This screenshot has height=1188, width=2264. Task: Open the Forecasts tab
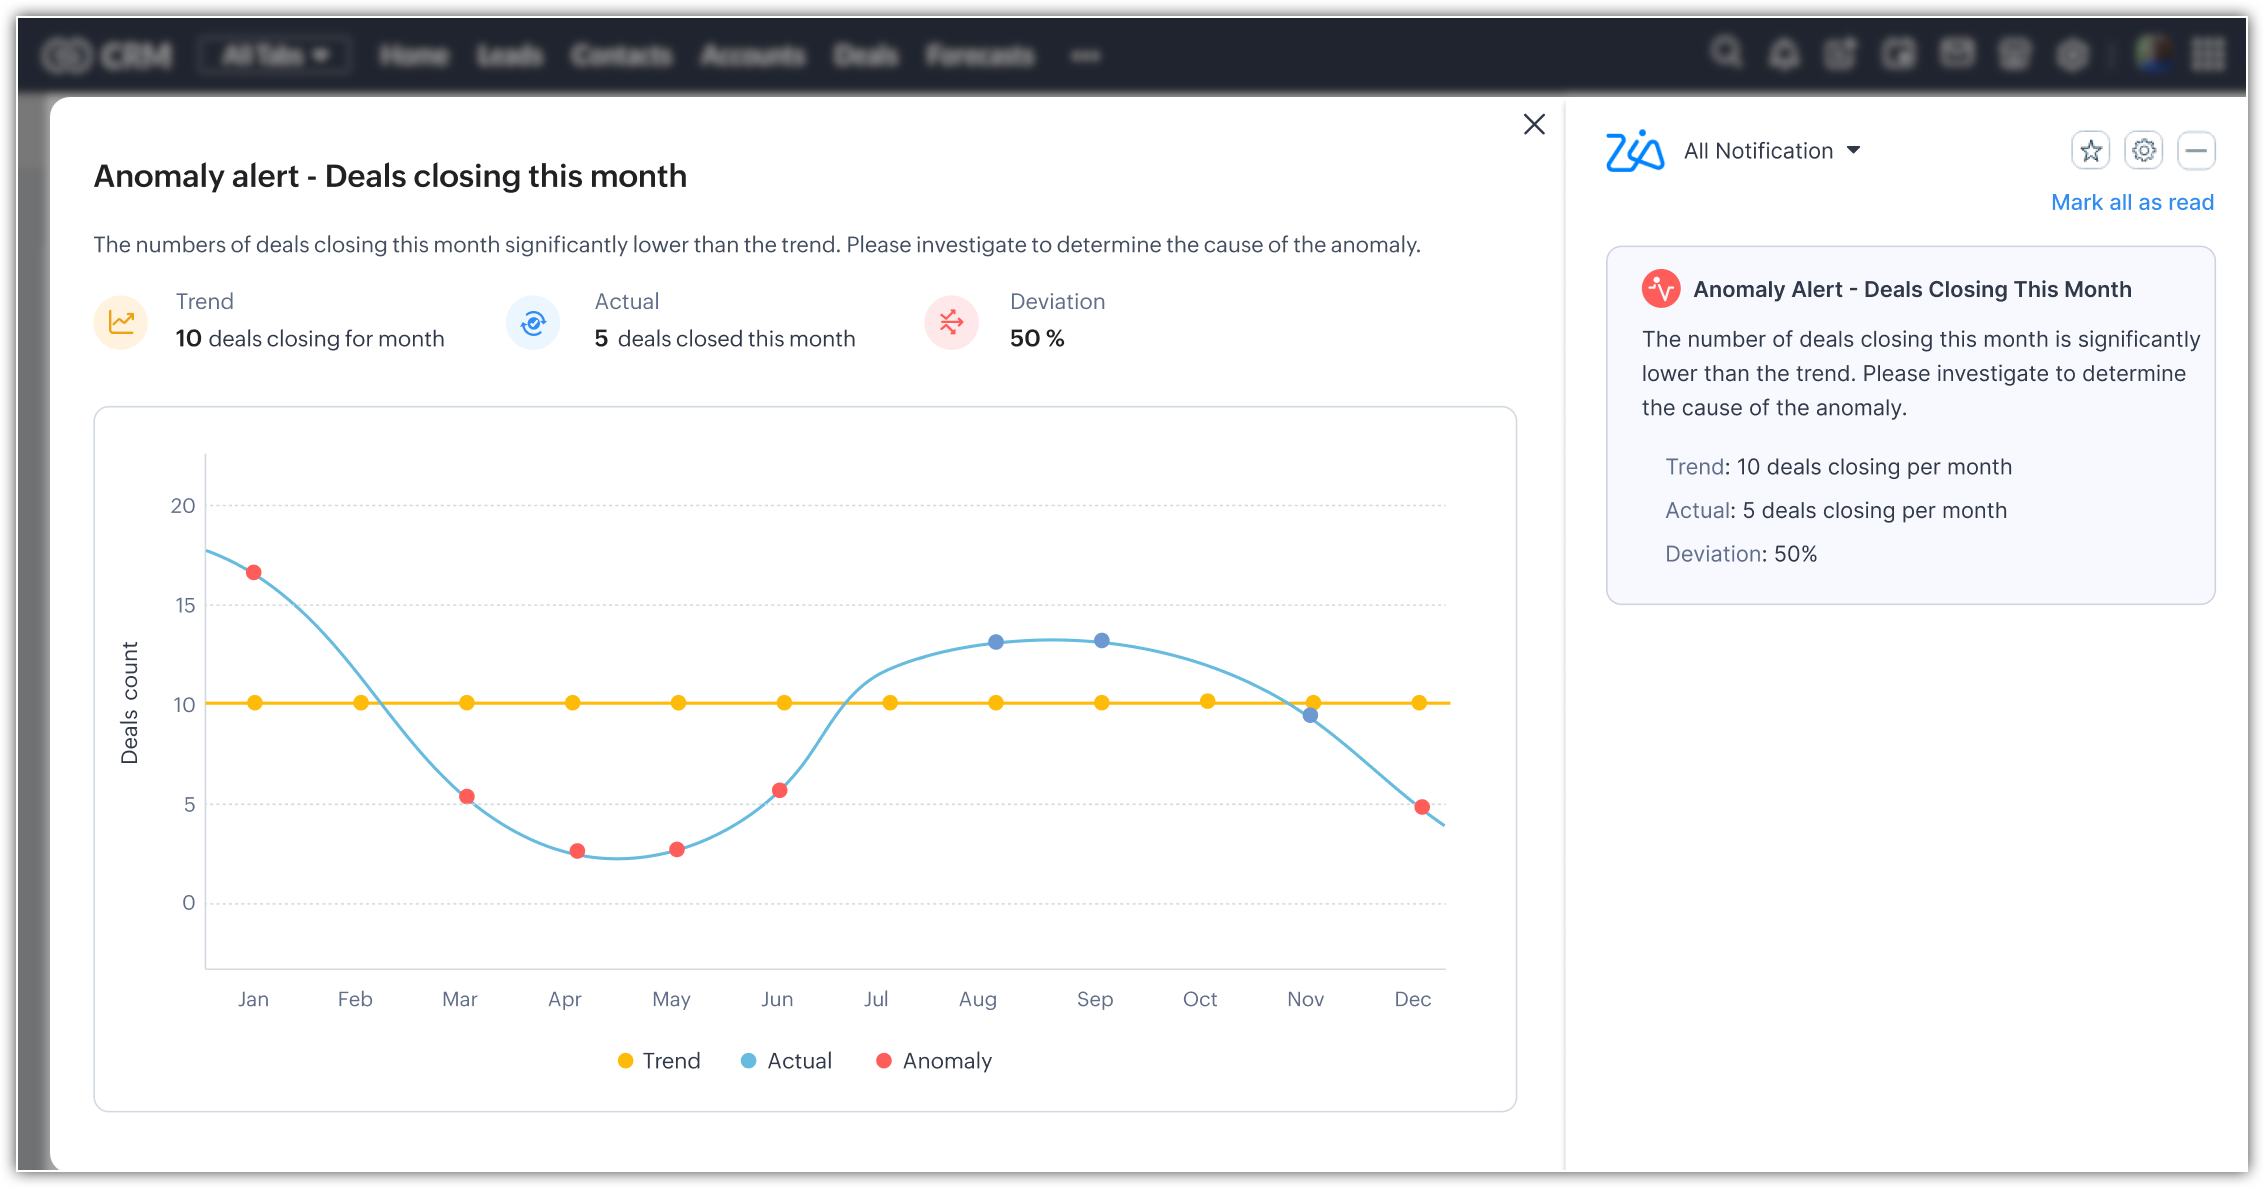tap(979, 55)
